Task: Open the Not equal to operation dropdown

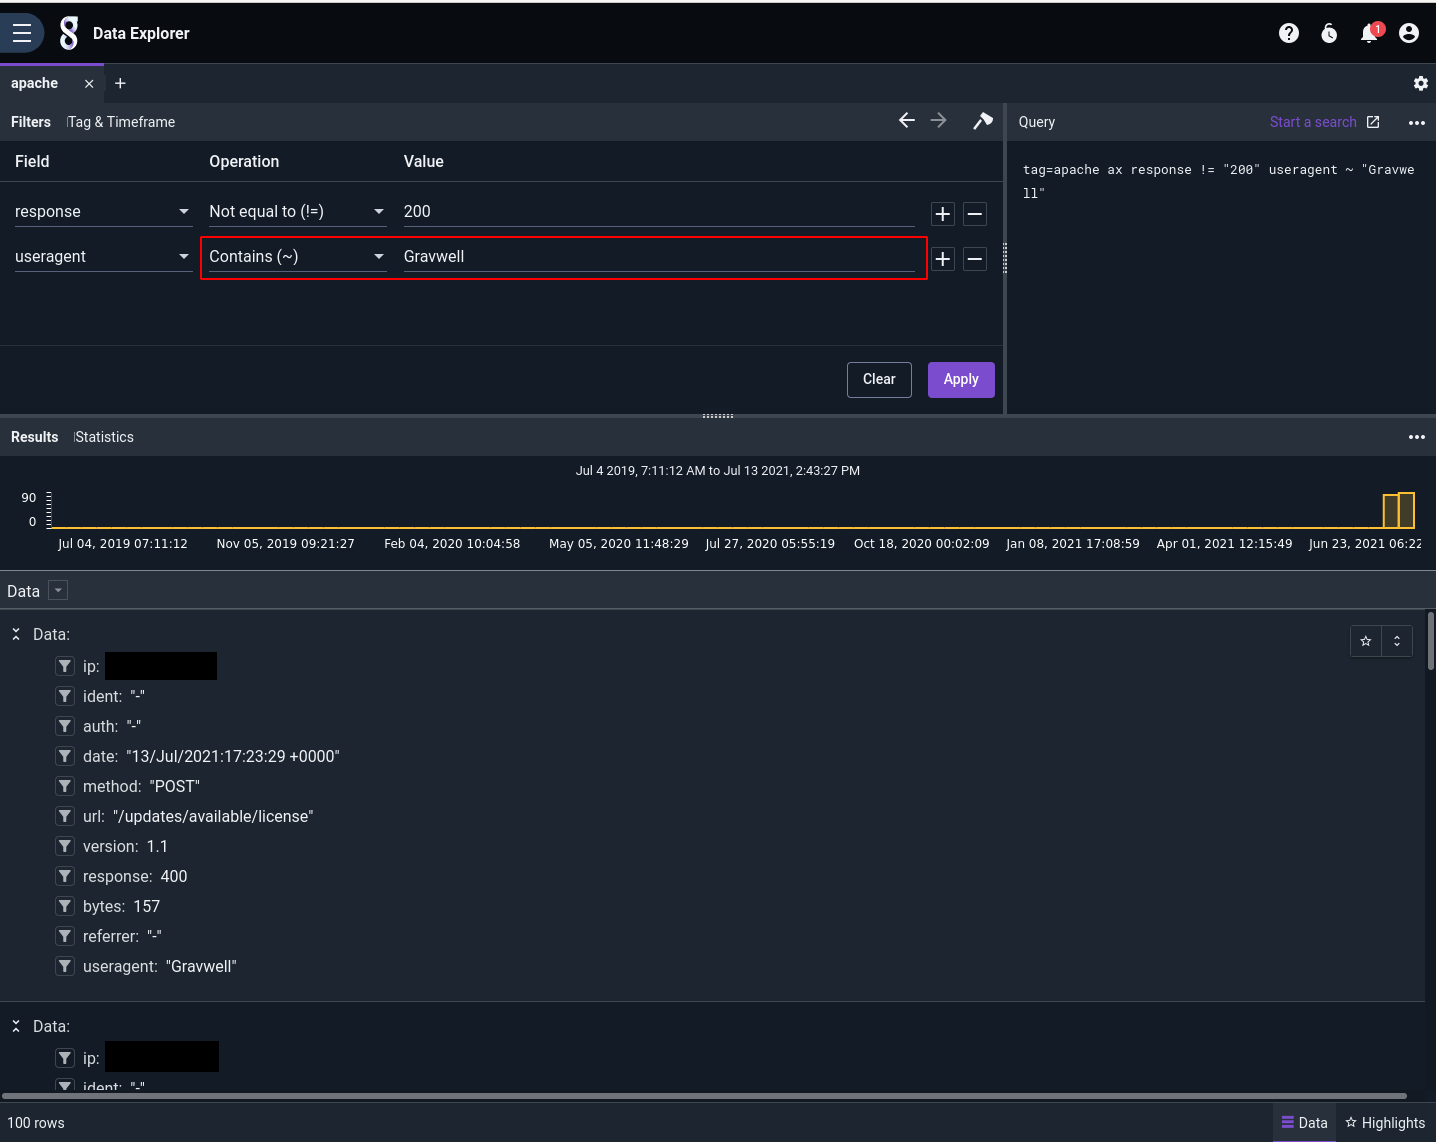Action: 297,211
